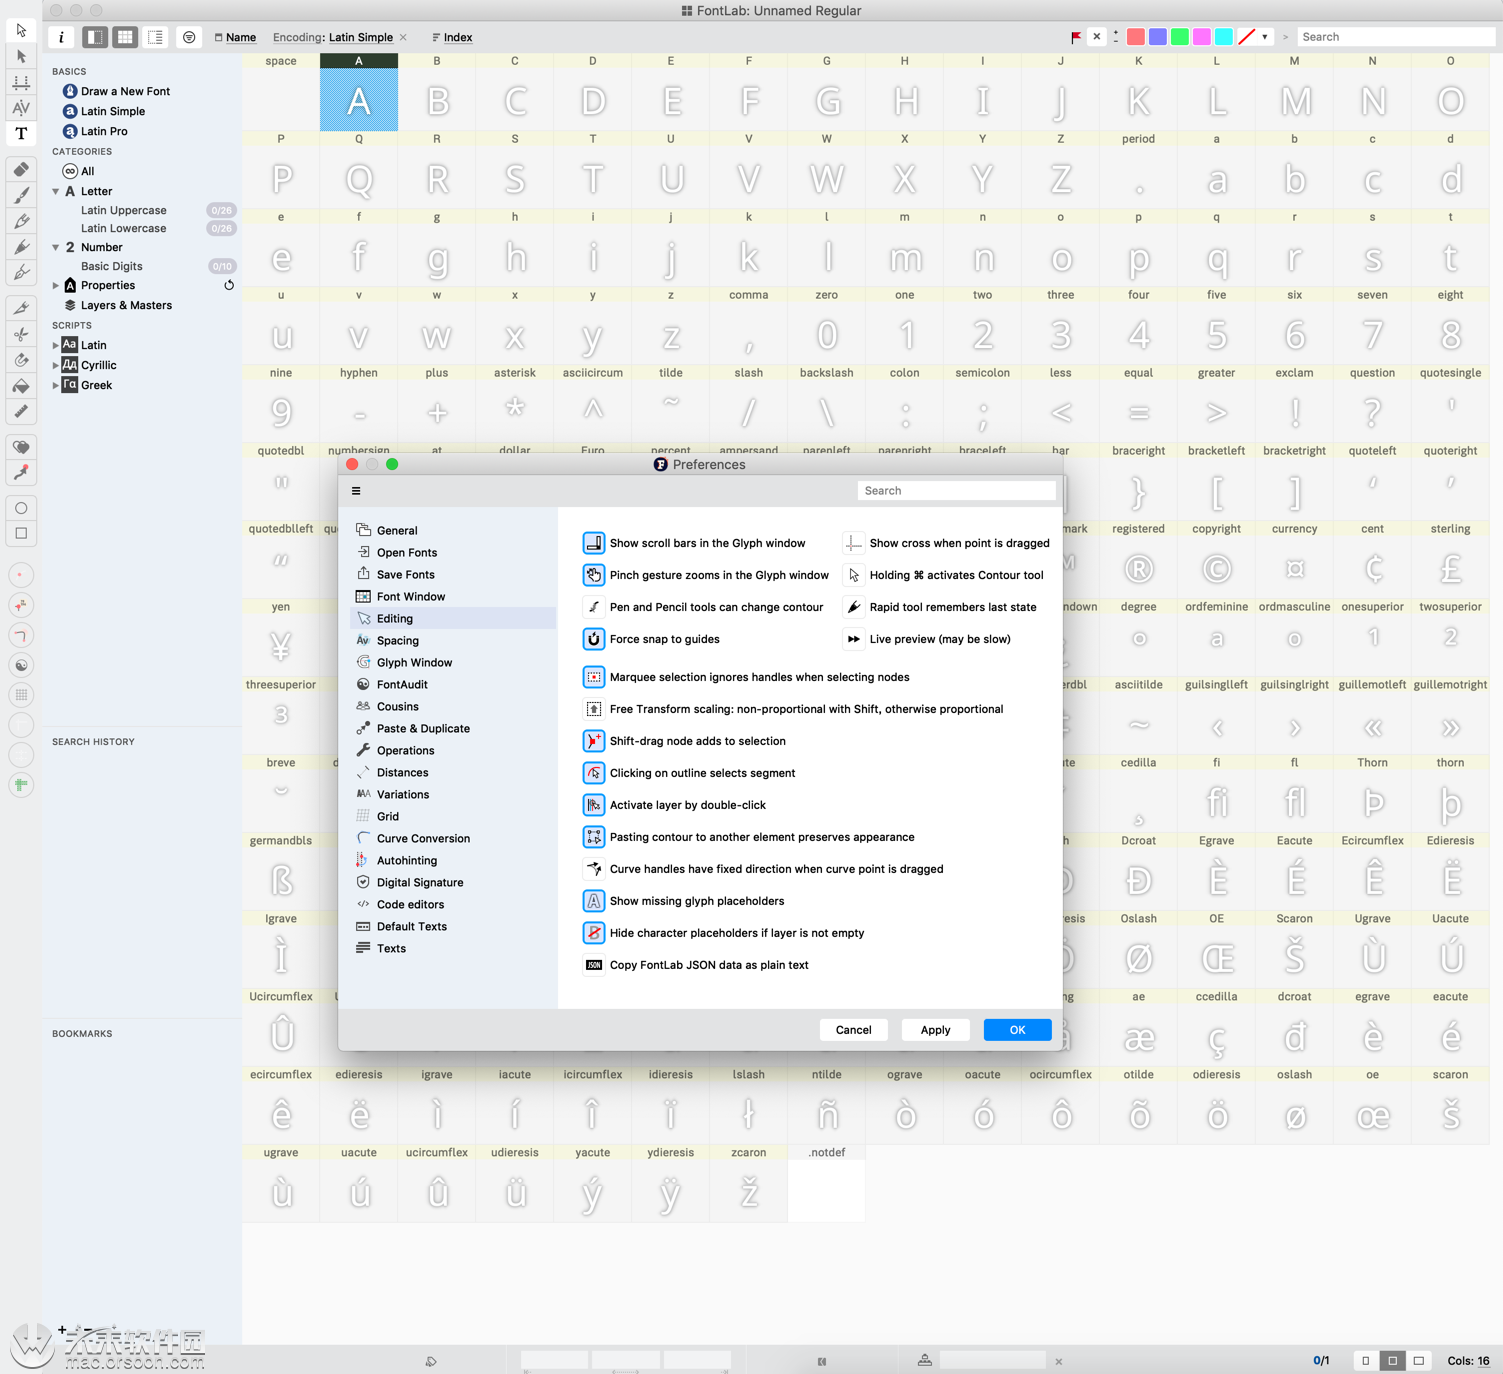
Task: Expand the Cyrillic script in sidebar
Action: (56, 365)
